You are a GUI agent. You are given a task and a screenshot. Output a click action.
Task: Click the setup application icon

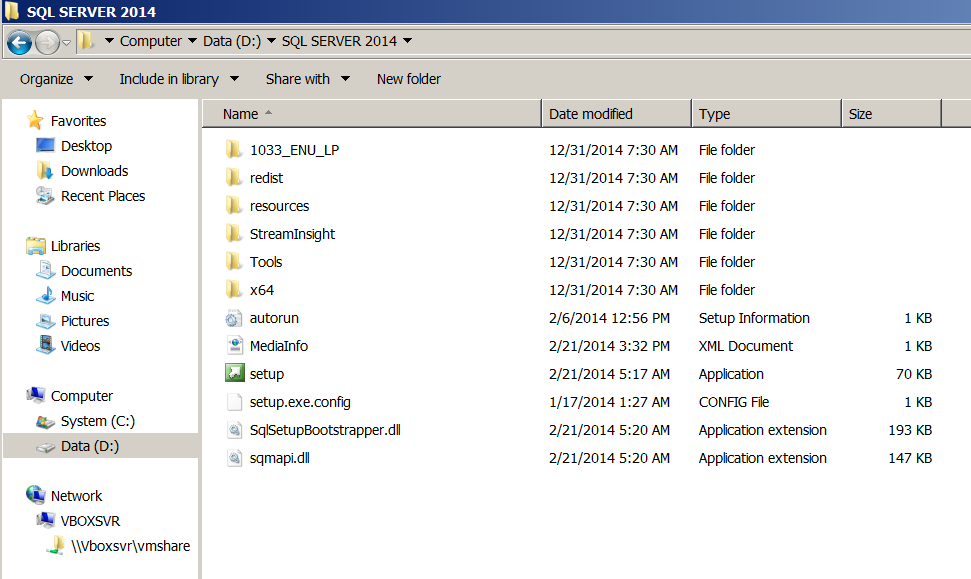click(234, 374)
